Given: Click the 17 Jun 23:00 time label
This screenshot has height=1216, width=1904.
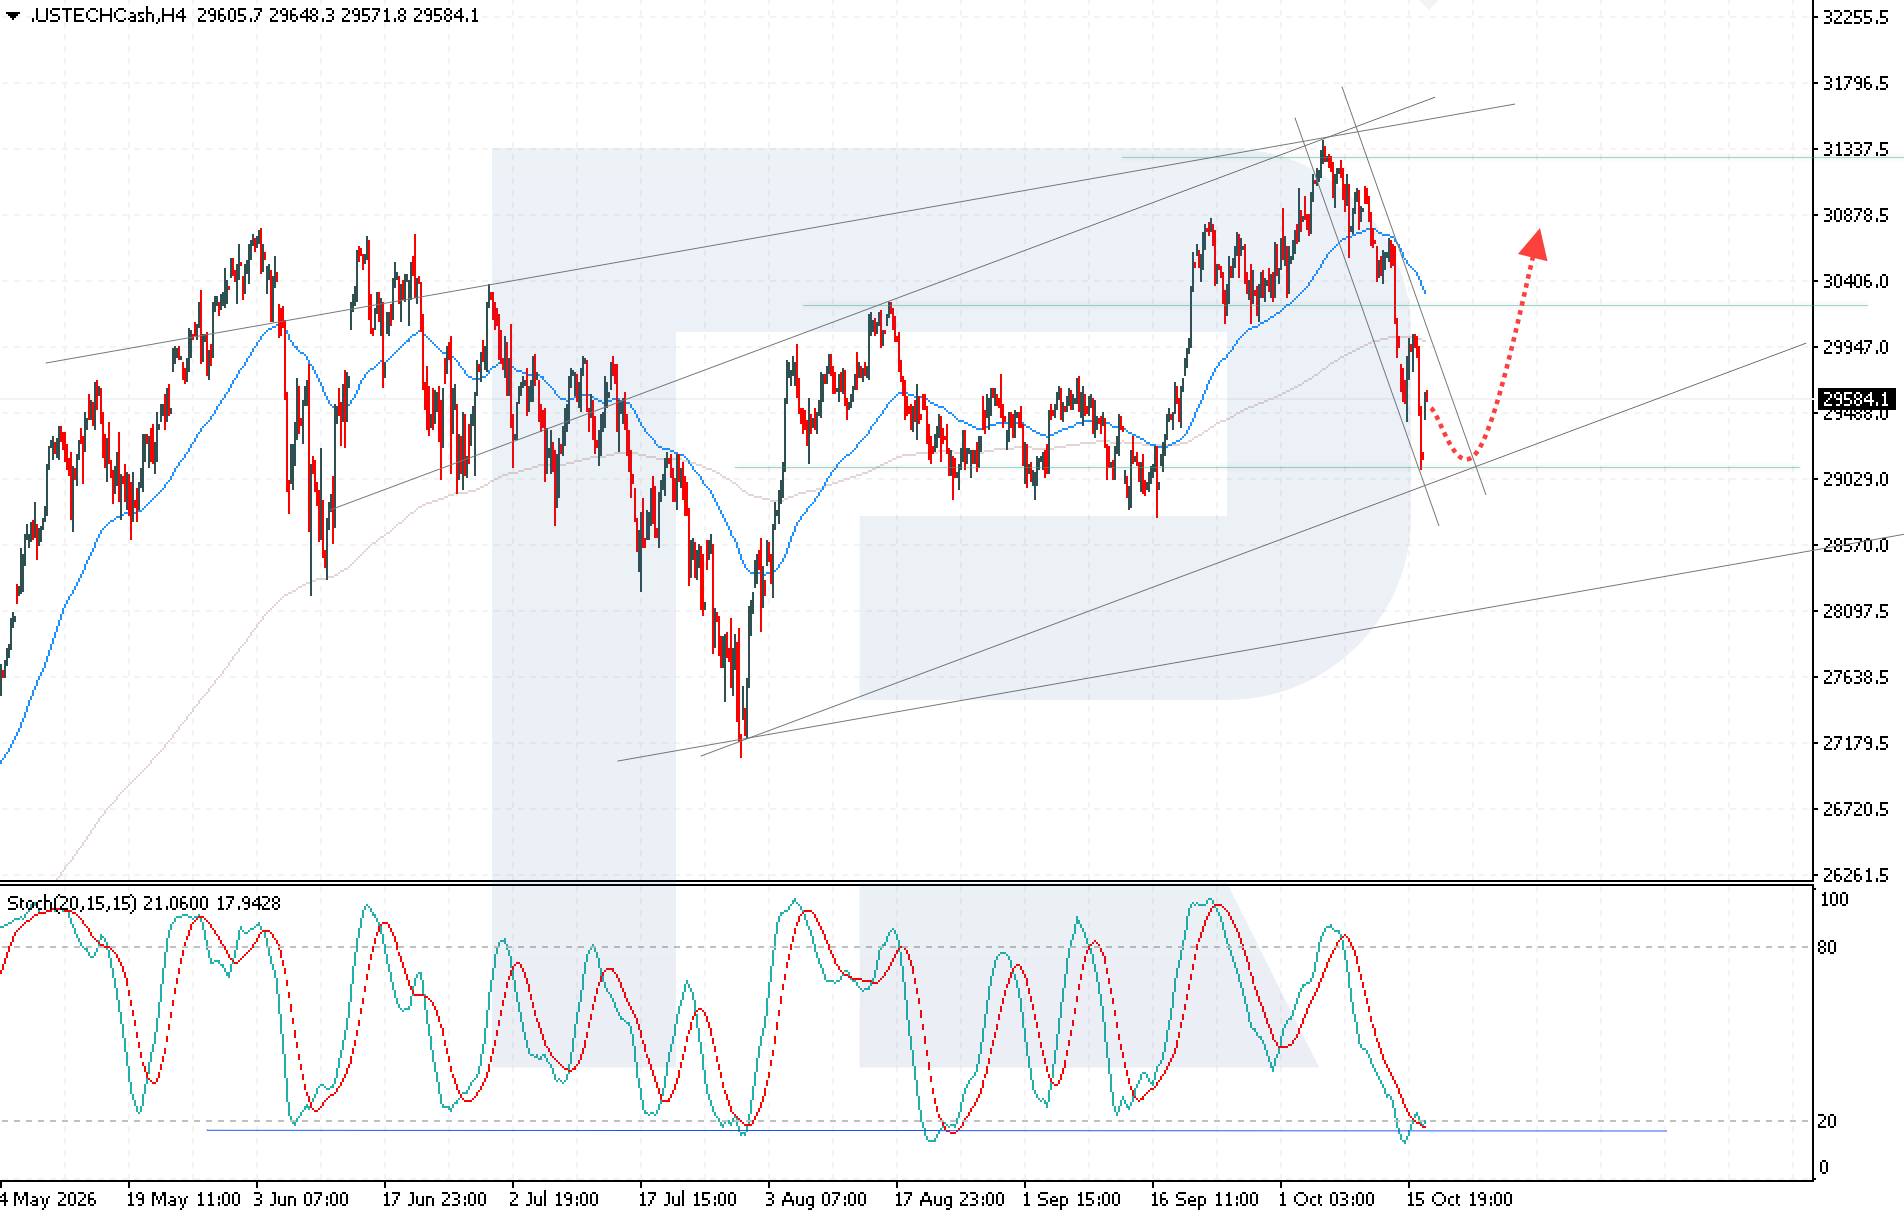Looking at the screenshot, I should [435, 1199].
